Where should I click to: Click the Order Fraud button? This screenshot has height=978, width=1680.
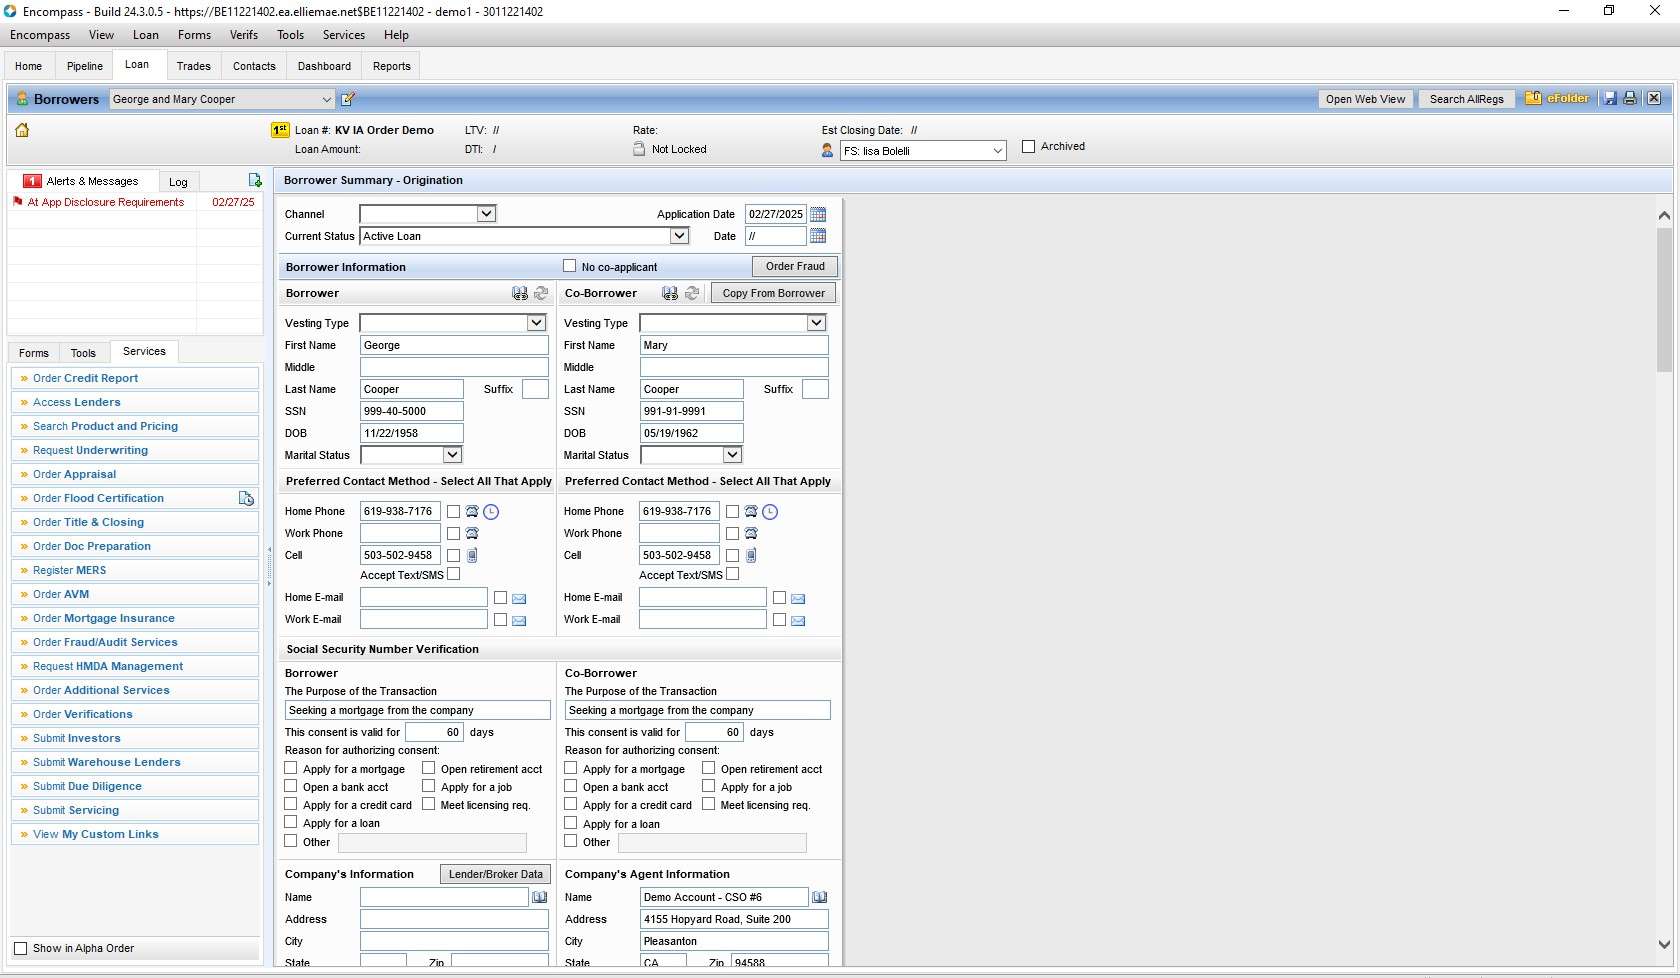pos(795,266)
